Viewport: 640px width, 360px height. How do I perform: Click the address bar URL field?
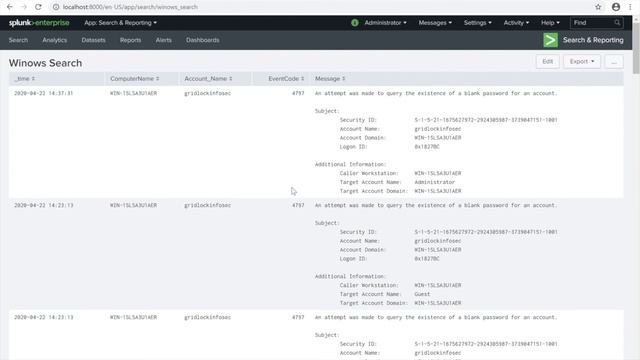(322, 7)
